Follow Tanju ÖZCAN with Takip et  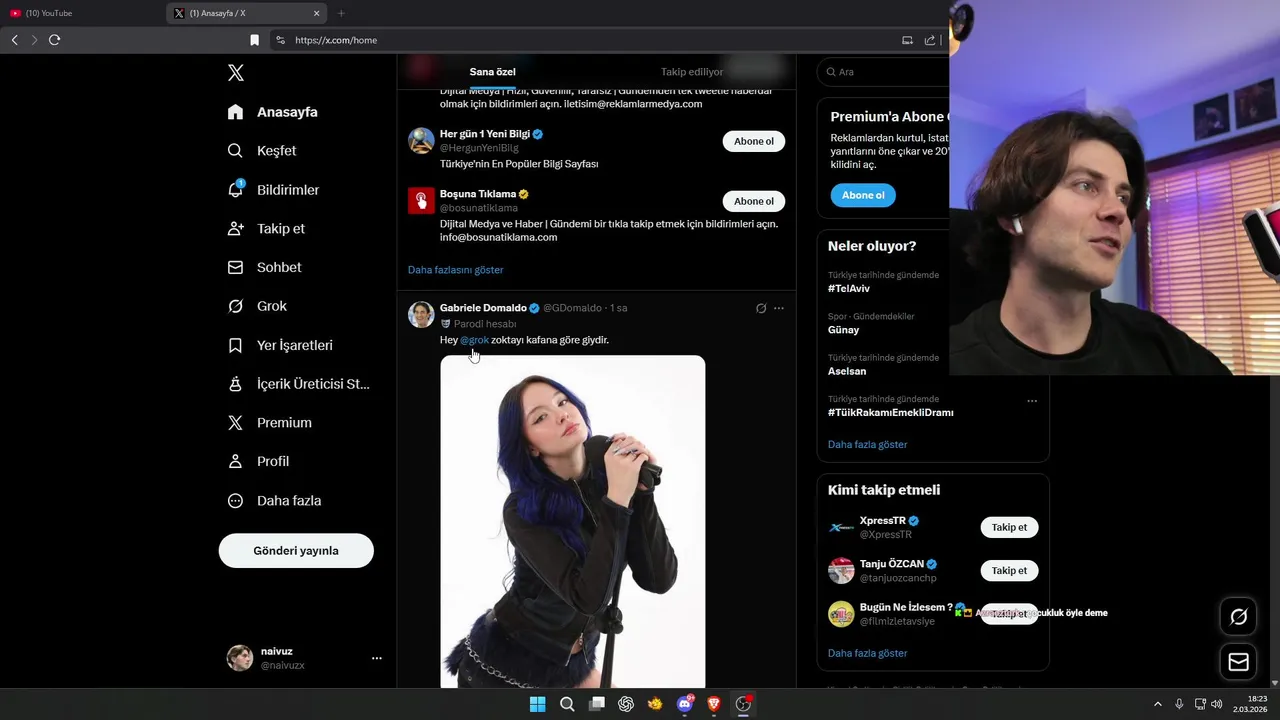(1009, 571)
